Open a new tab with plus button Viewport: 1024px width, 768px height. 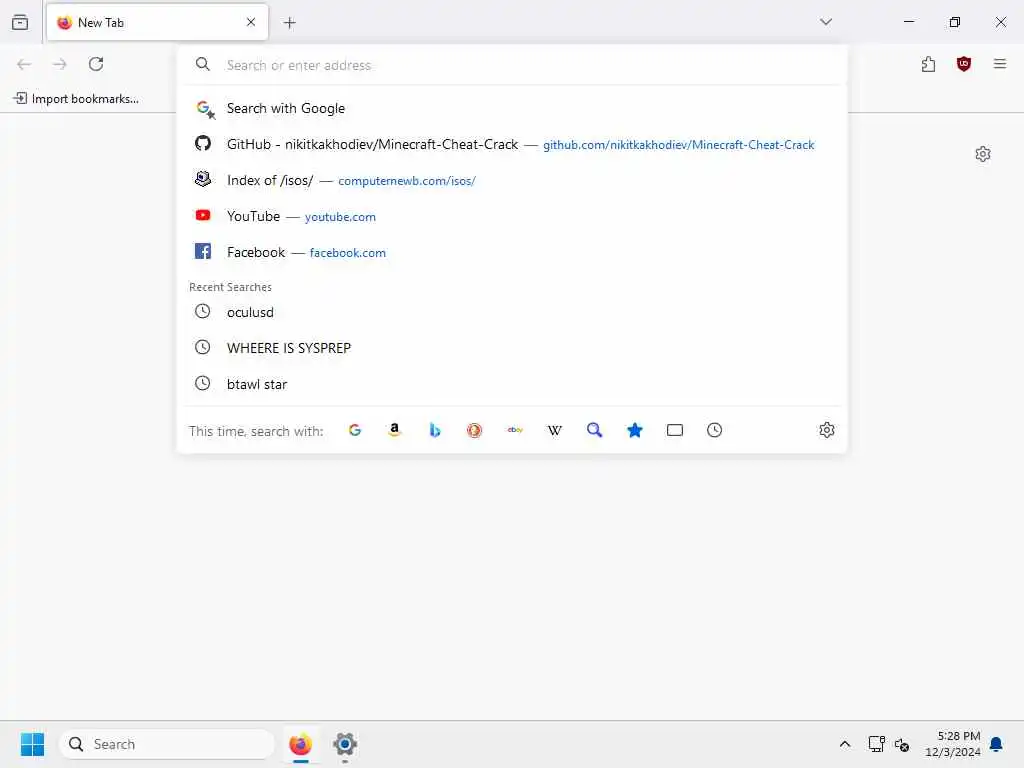tap(289, 23)
